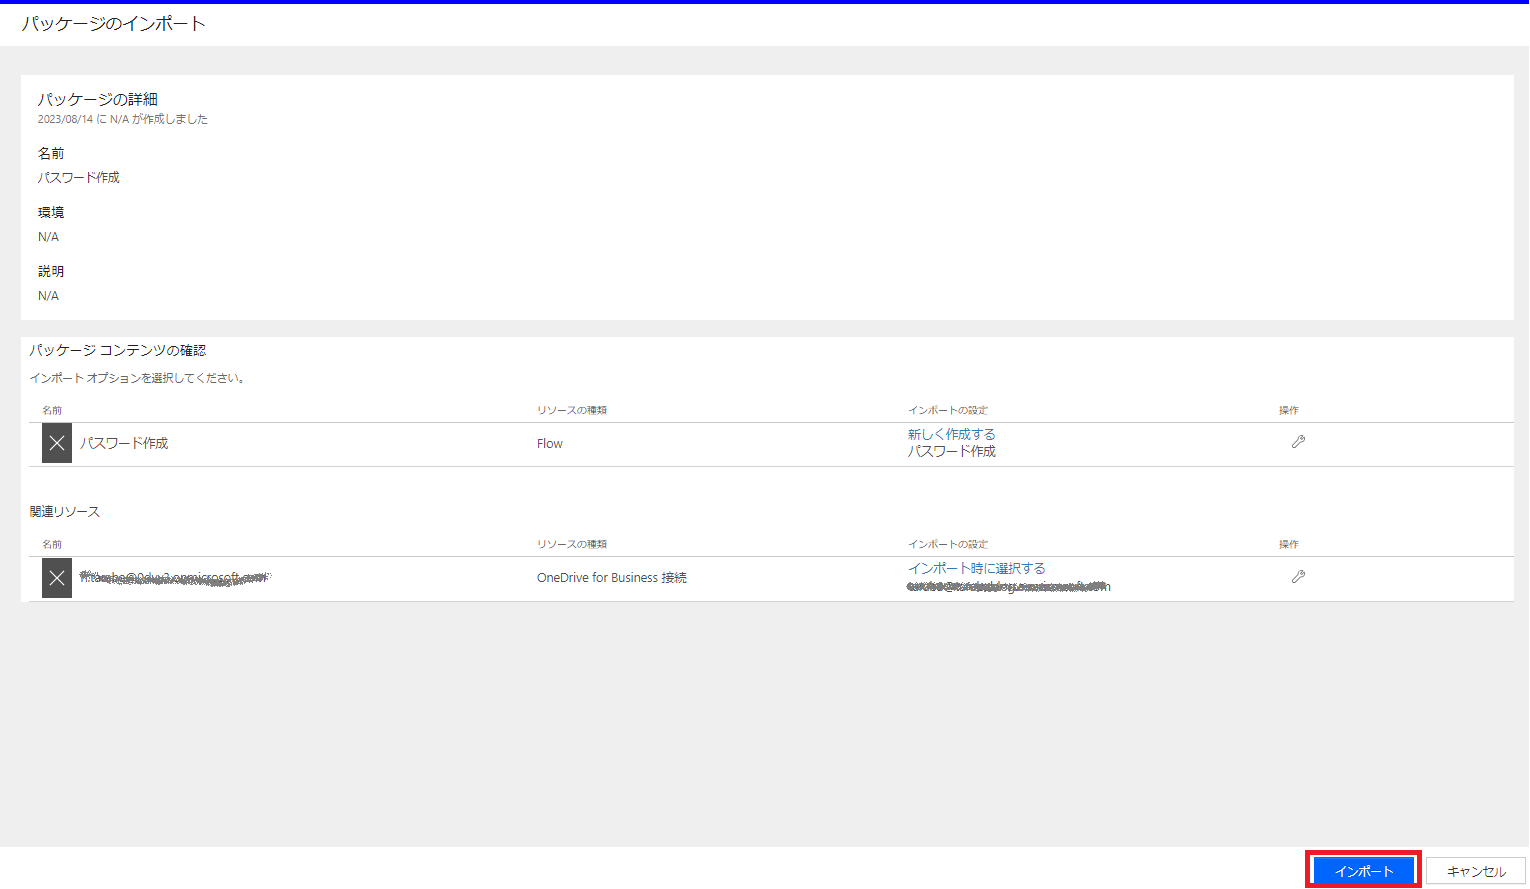Click the パッケージ コンテンツの確認 heading
This screenshot has height=889, width=1530.
(x=117, y=350)
